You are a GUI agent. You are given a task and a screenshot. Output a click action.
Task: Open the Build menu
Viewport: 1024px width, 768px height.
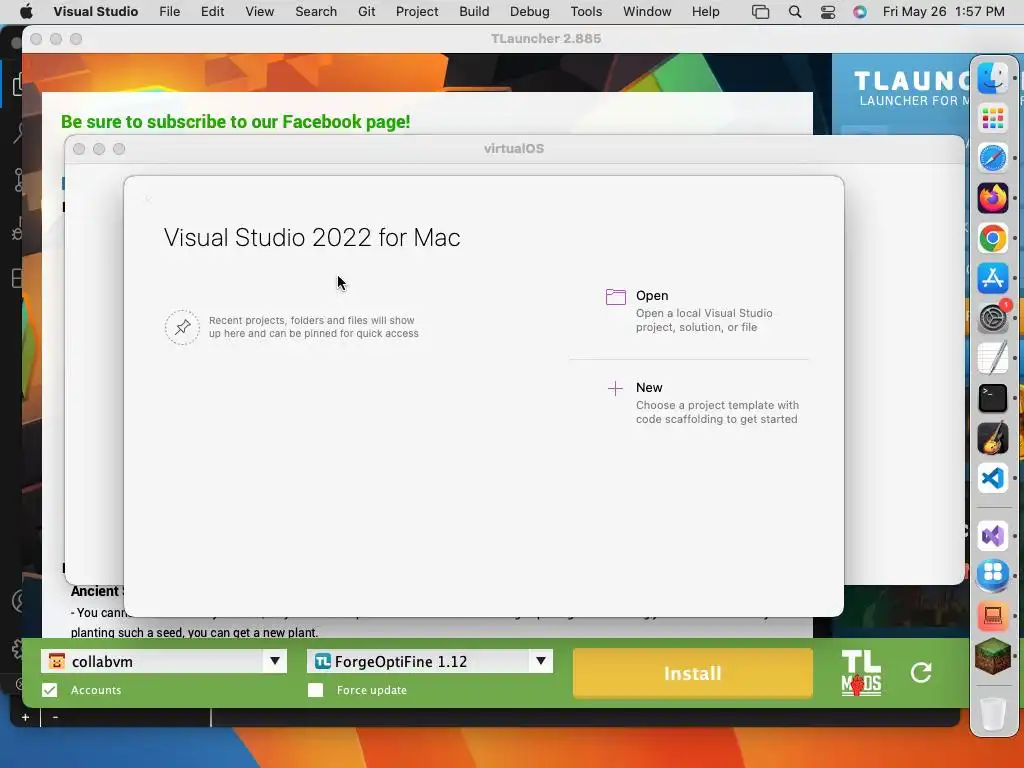[474, 12]
